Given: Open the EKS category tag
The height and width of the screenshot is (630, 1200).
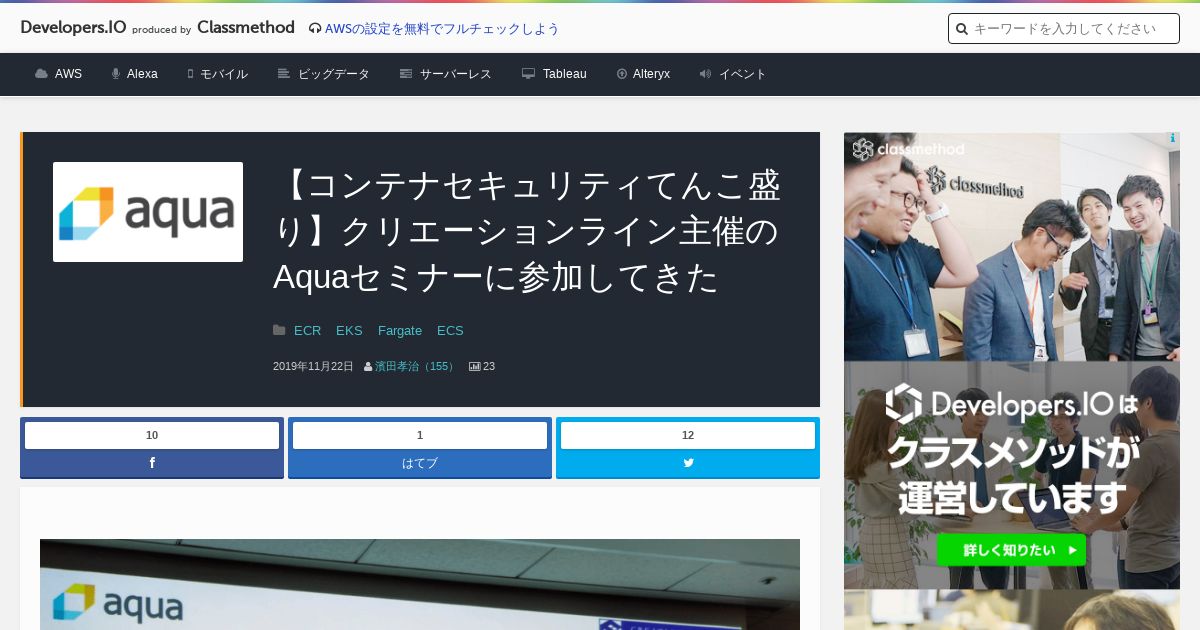Looking at the screenshot, I should coord(349,330).
